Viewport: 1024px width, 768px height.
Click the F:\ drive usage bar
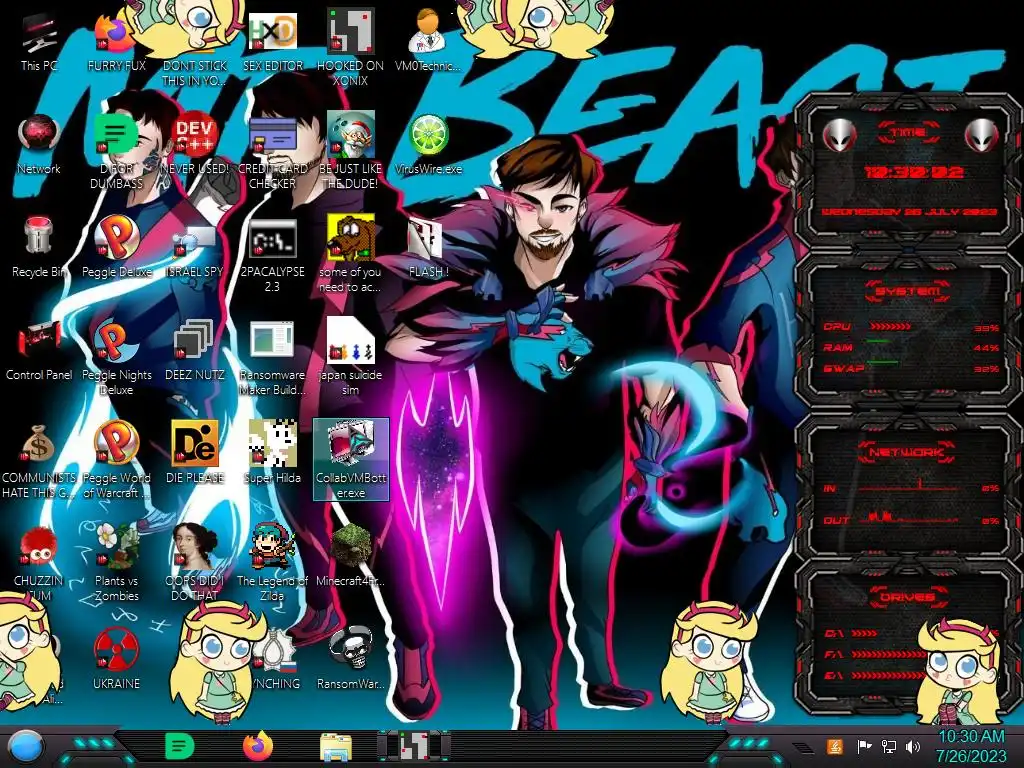[x=888, y=654]
